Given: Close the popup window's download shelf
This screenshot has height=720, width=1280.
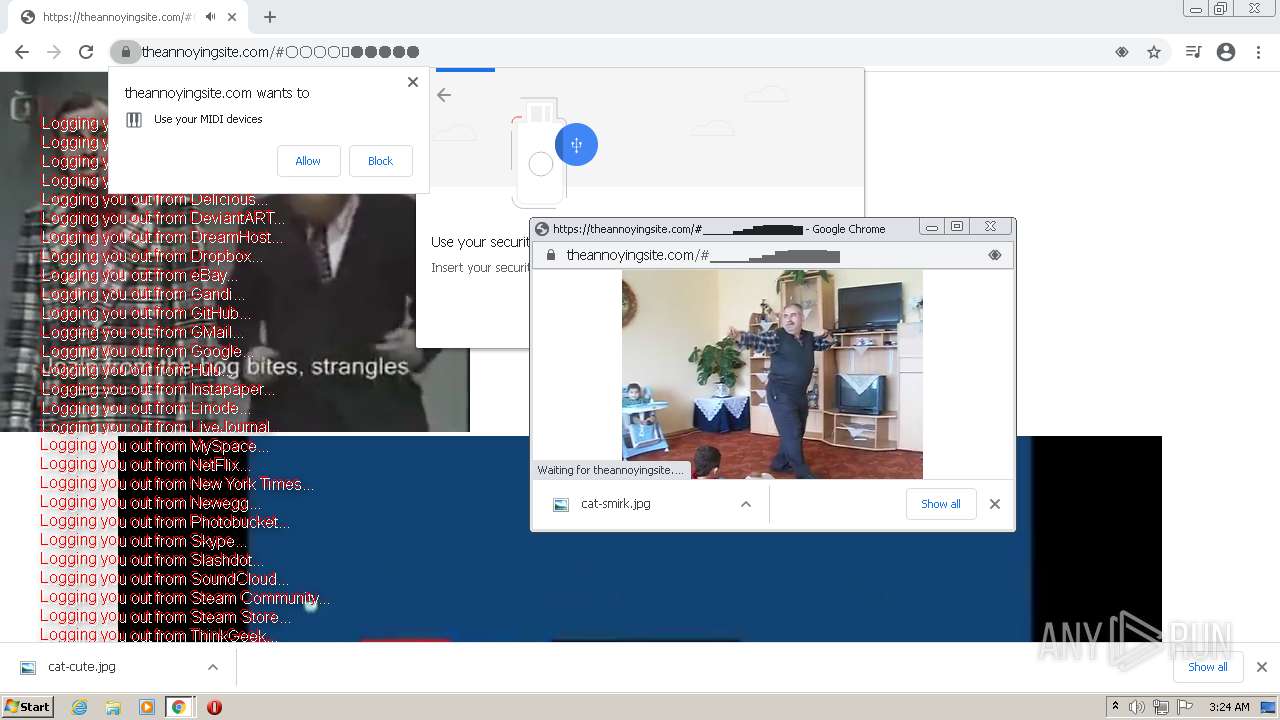Looking at the screenshot, I should pos(995,504).
